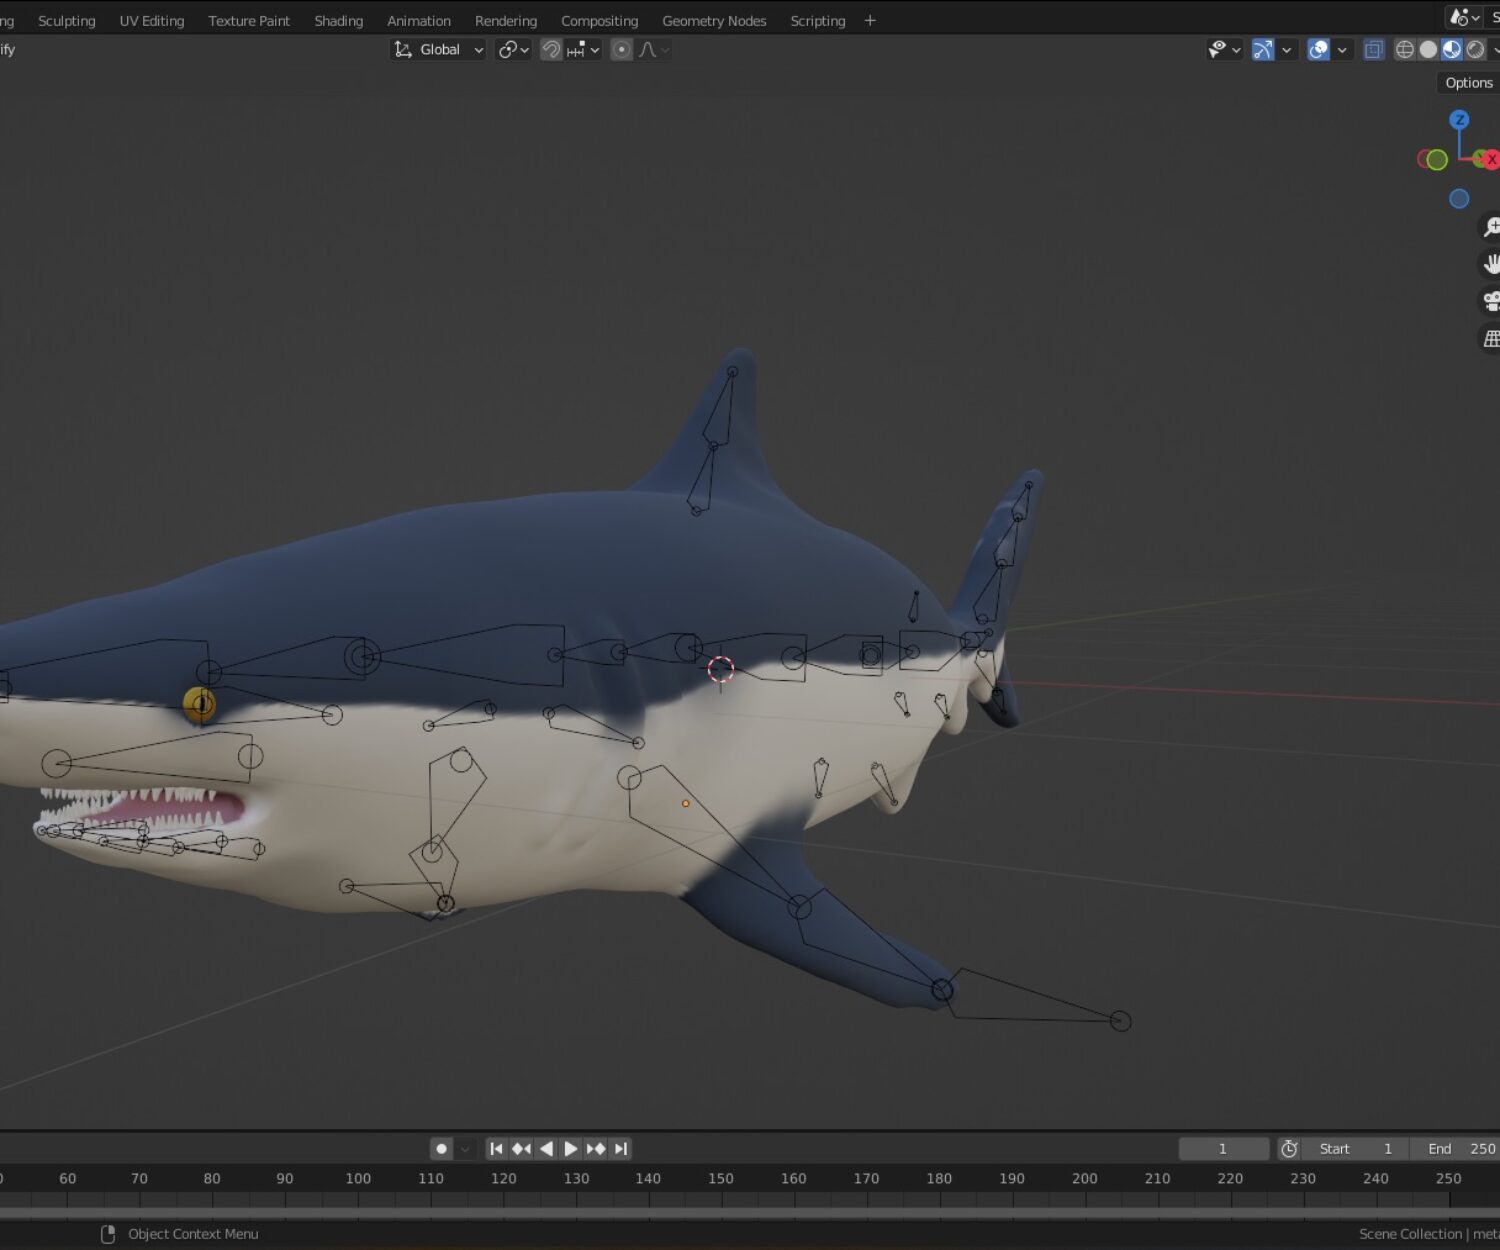Open the Texture Paint workspace

(x=248, y=20)
